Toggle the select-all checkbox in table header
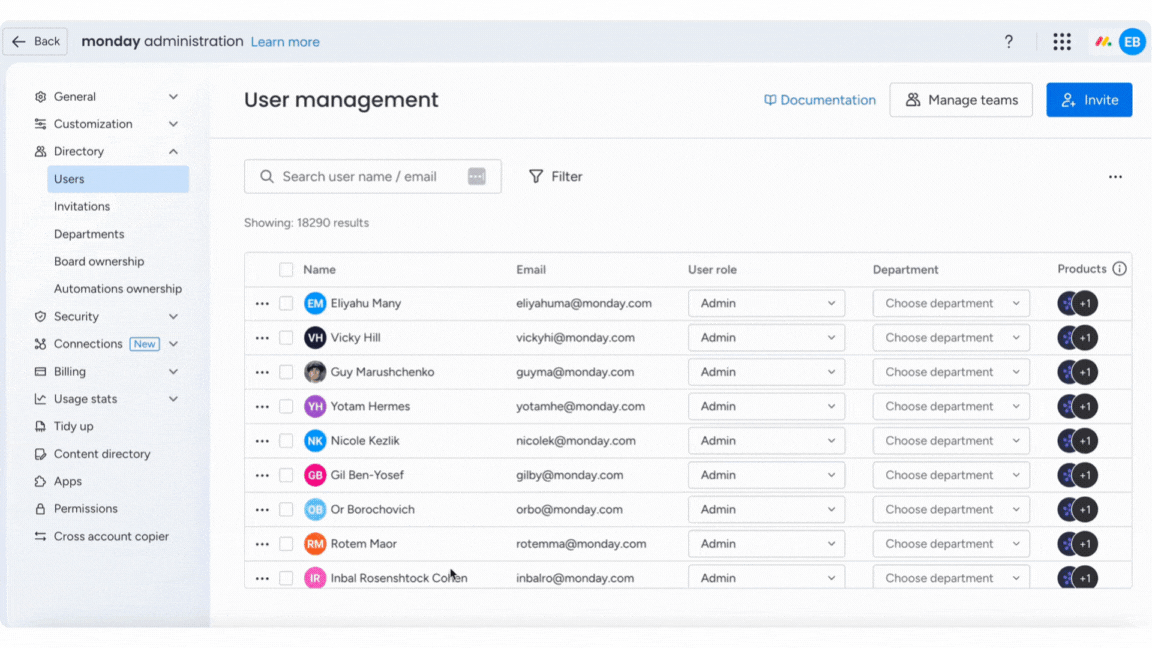The width and height of the screenshot is (1152, 648). point(286,270)
